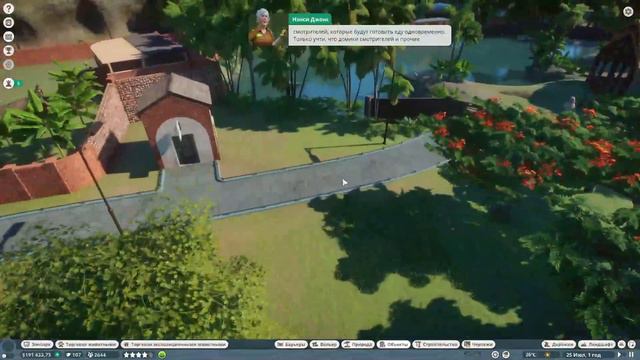Click the tutorial dialogue text box
This screenshot has width=640, height=360.
pyautogui.click(x=370, y=36)
